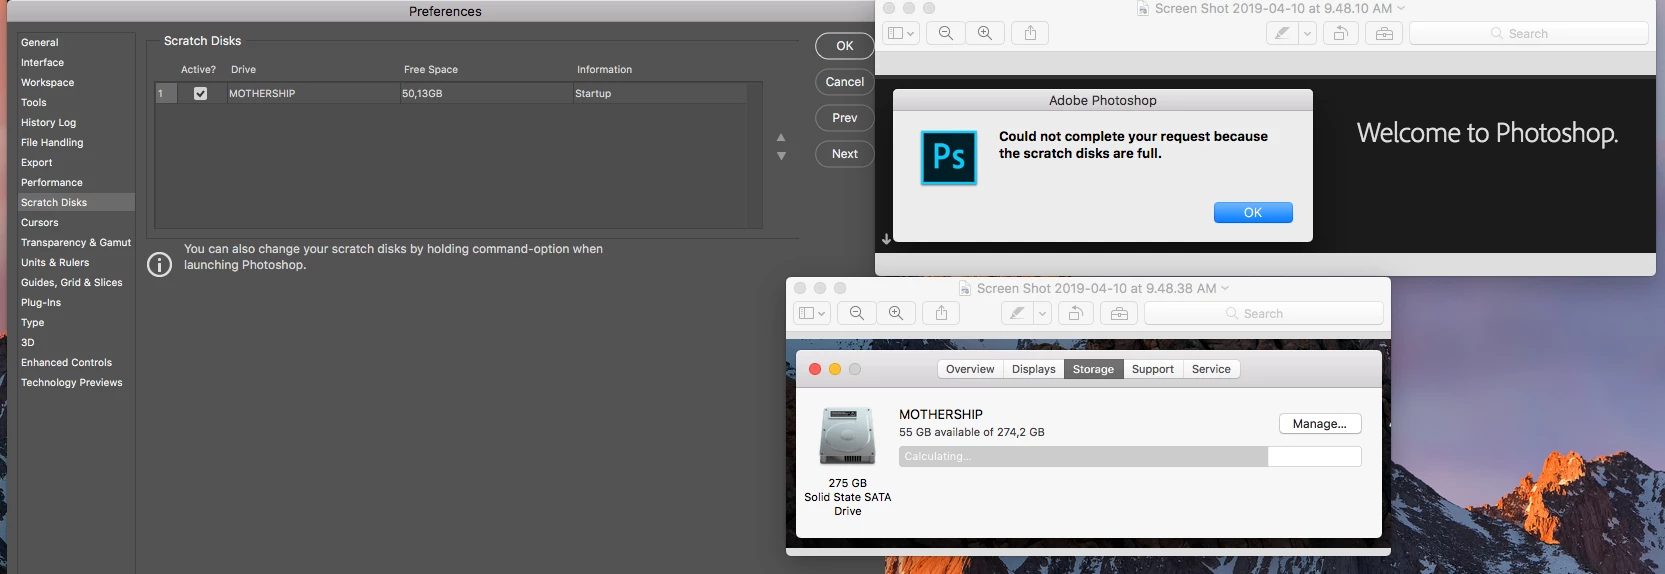Toggle the Active checkbox for MOTHERSHIP drive
Screen dimensions: 1665x574
pos(200,93)
